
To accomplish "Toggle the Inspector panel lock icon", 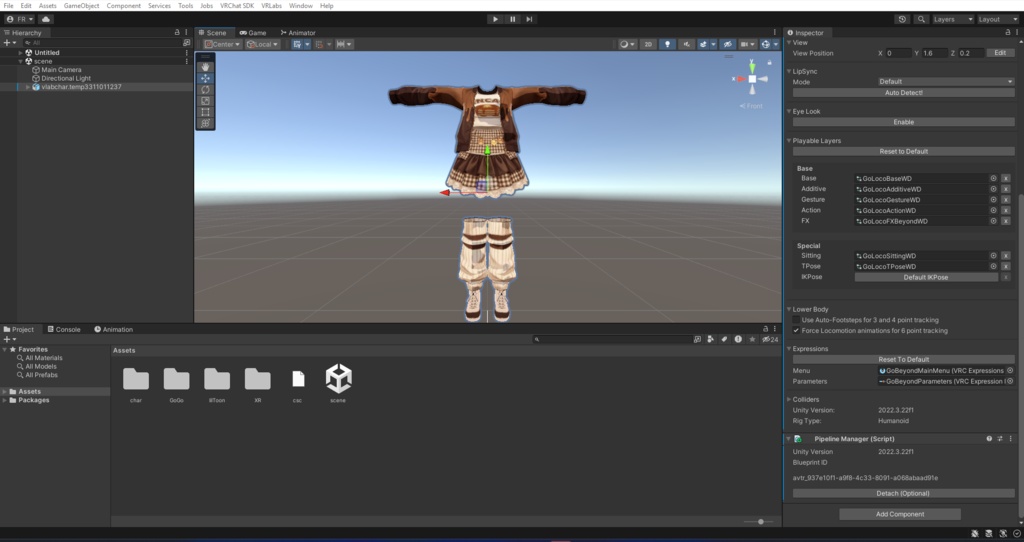I will coord(1007,32).
